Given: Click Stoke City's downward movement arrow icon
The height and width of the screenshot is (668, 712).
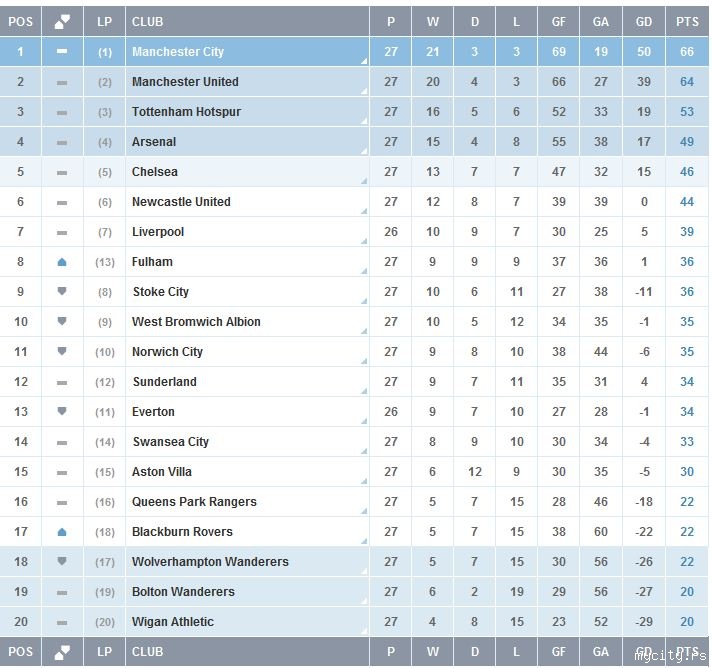Looking at the screenshot, I should (x=62, y=292).
